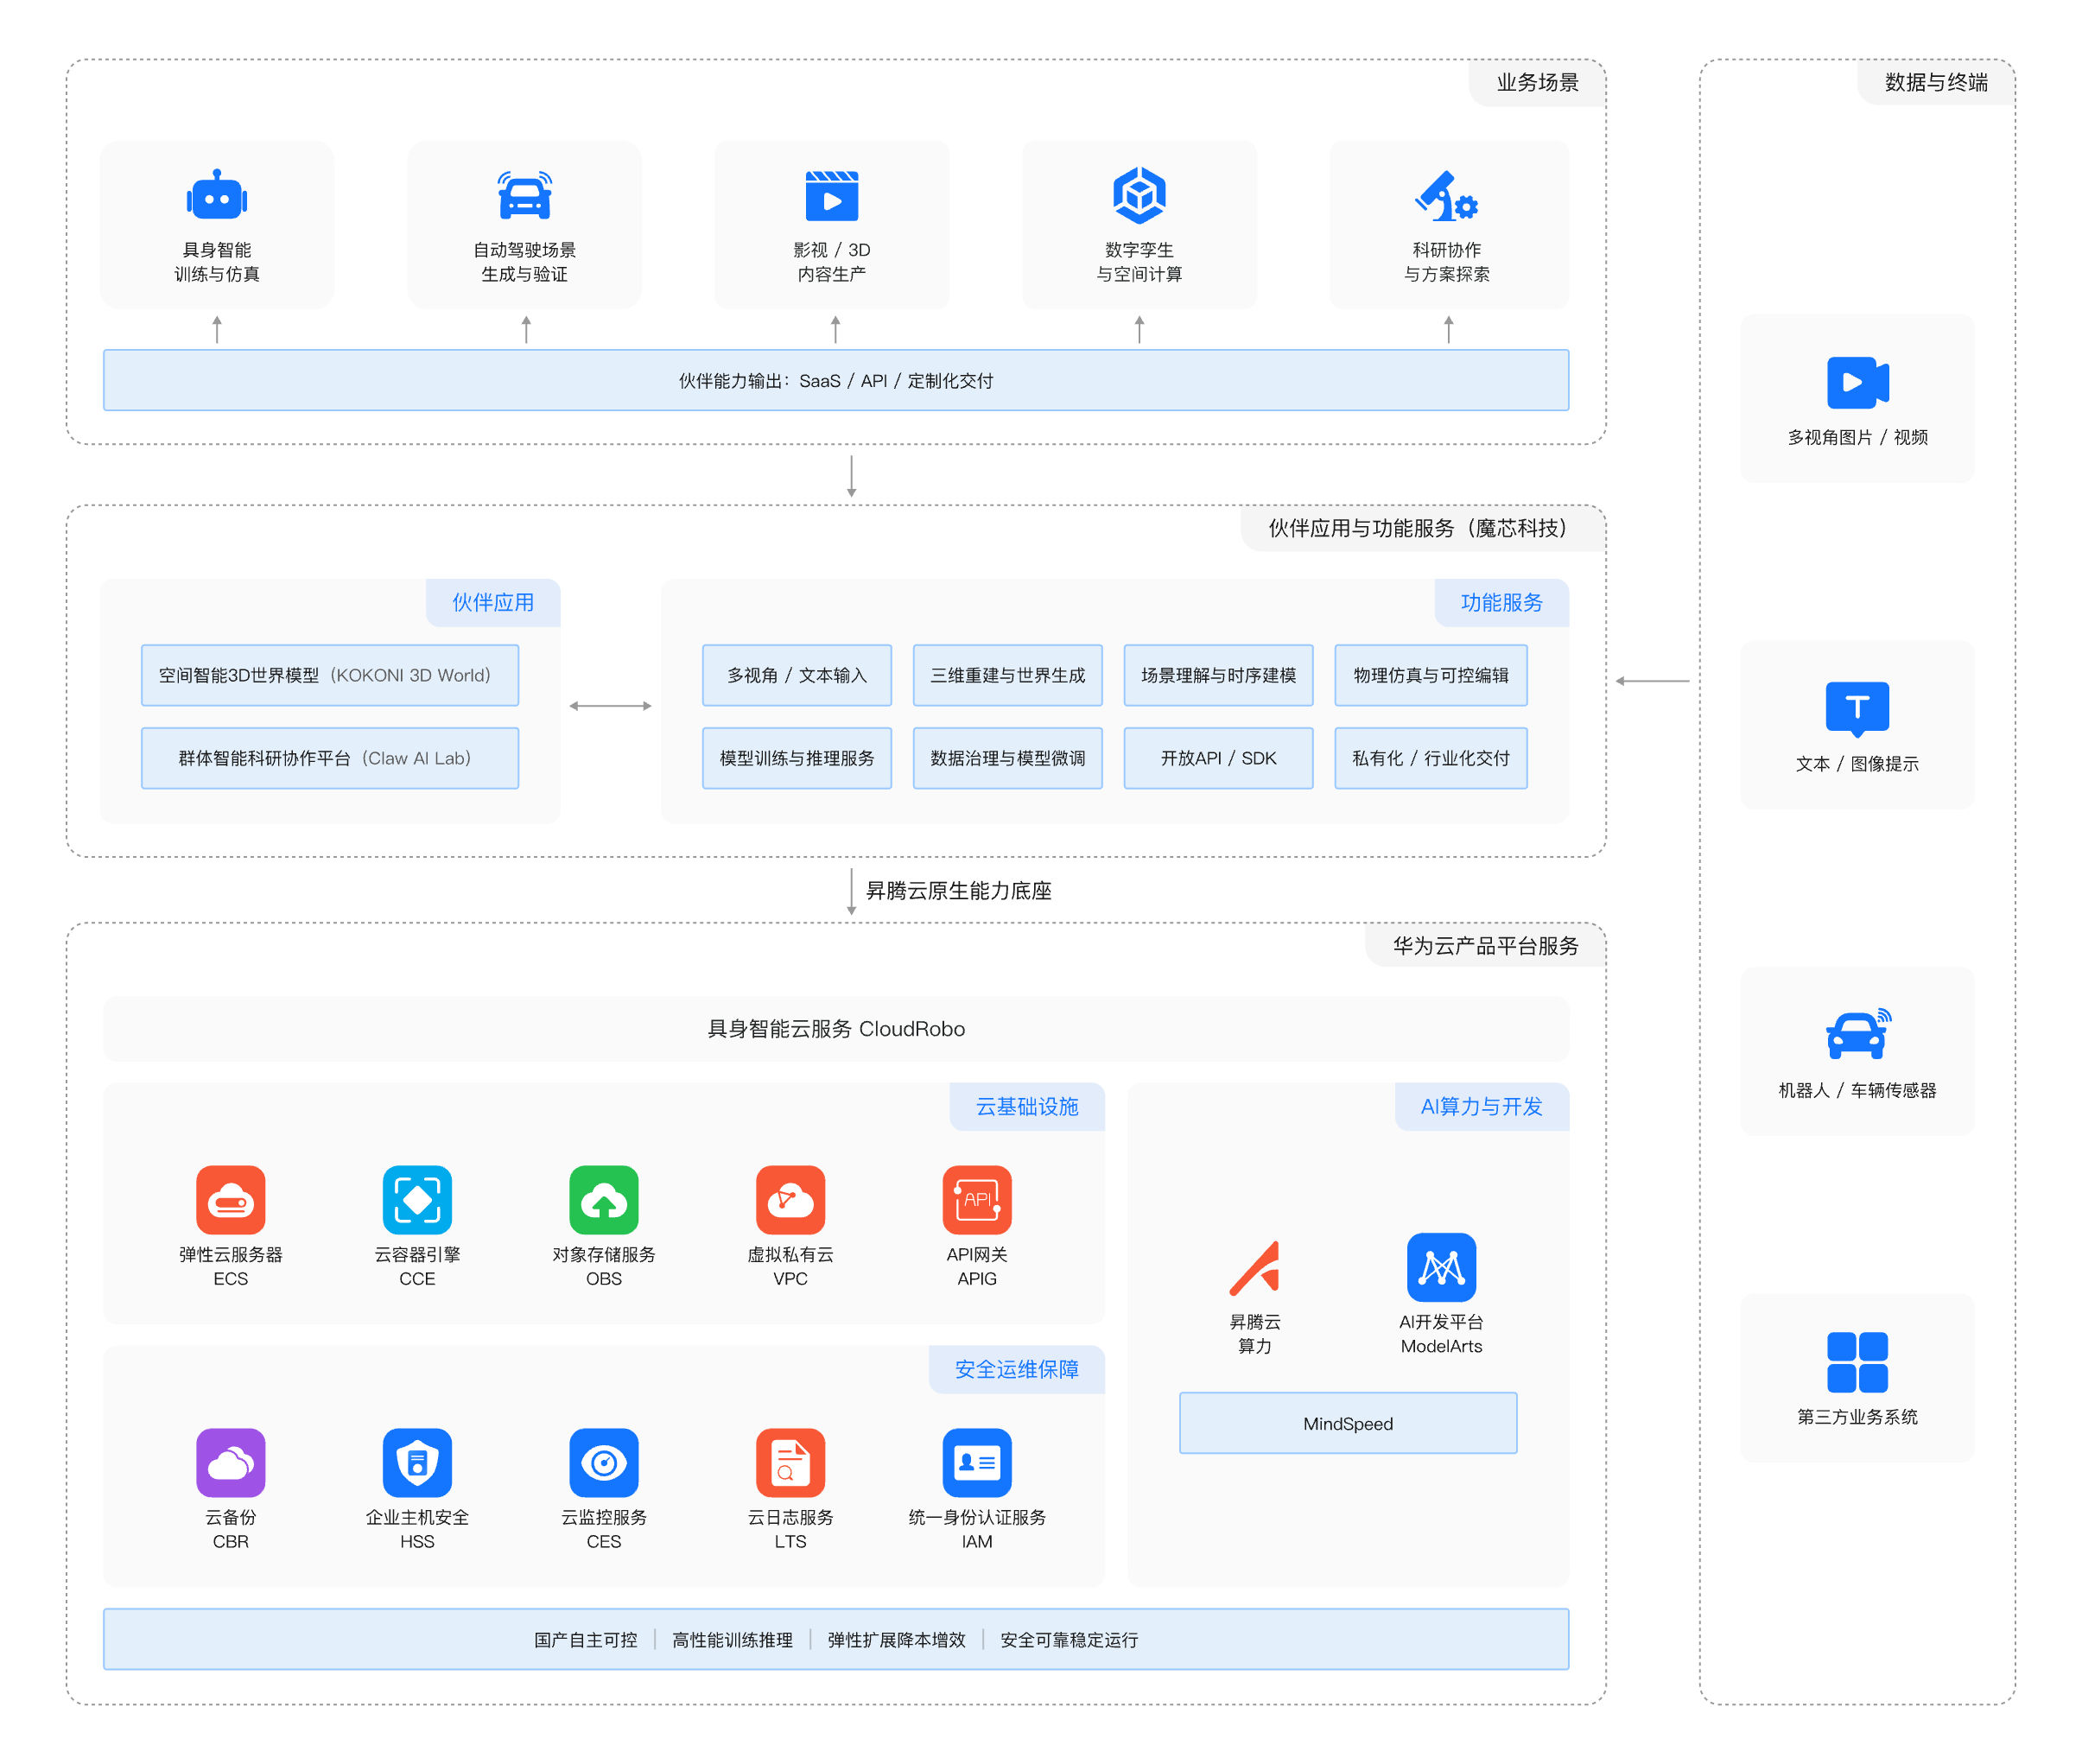The height and width of the screenshot is (1764, 2082).
Task: Click the robot icon for 具身智能训练与仿真
Action: (x=216, y=195)
